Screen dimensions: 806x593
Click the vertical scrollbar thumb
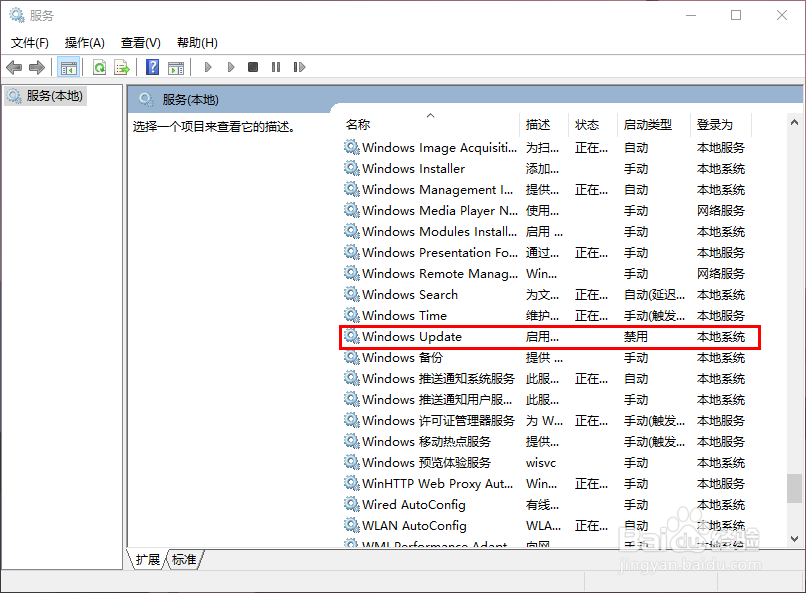pos(794,488)
